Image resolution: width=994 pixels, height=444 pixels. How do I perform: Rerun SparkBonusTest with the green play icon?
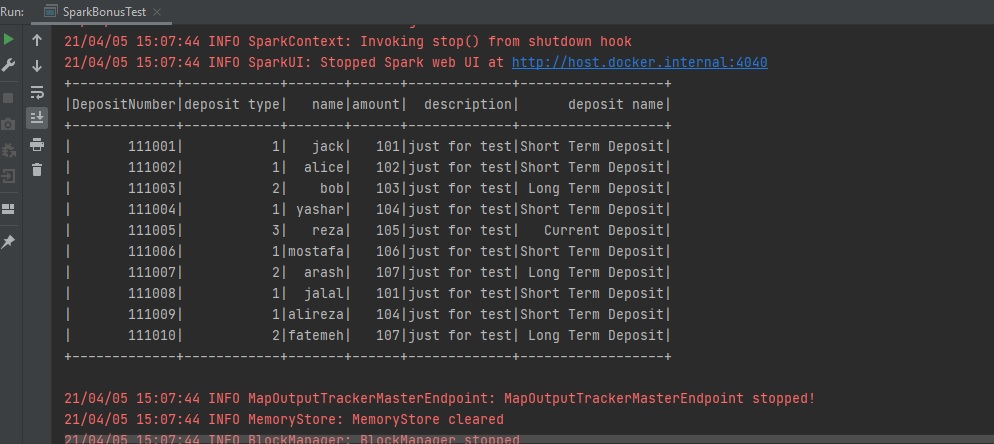point(9,40)
